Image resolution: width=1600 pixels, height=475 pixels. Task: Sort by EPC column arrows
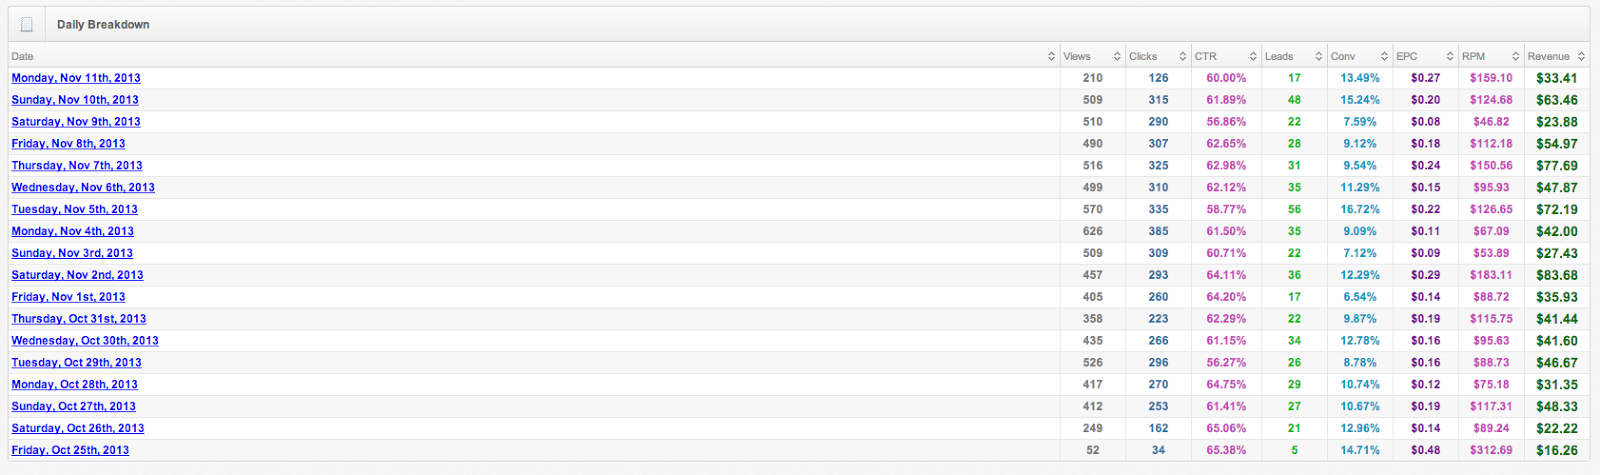[x=1450, y=56]
